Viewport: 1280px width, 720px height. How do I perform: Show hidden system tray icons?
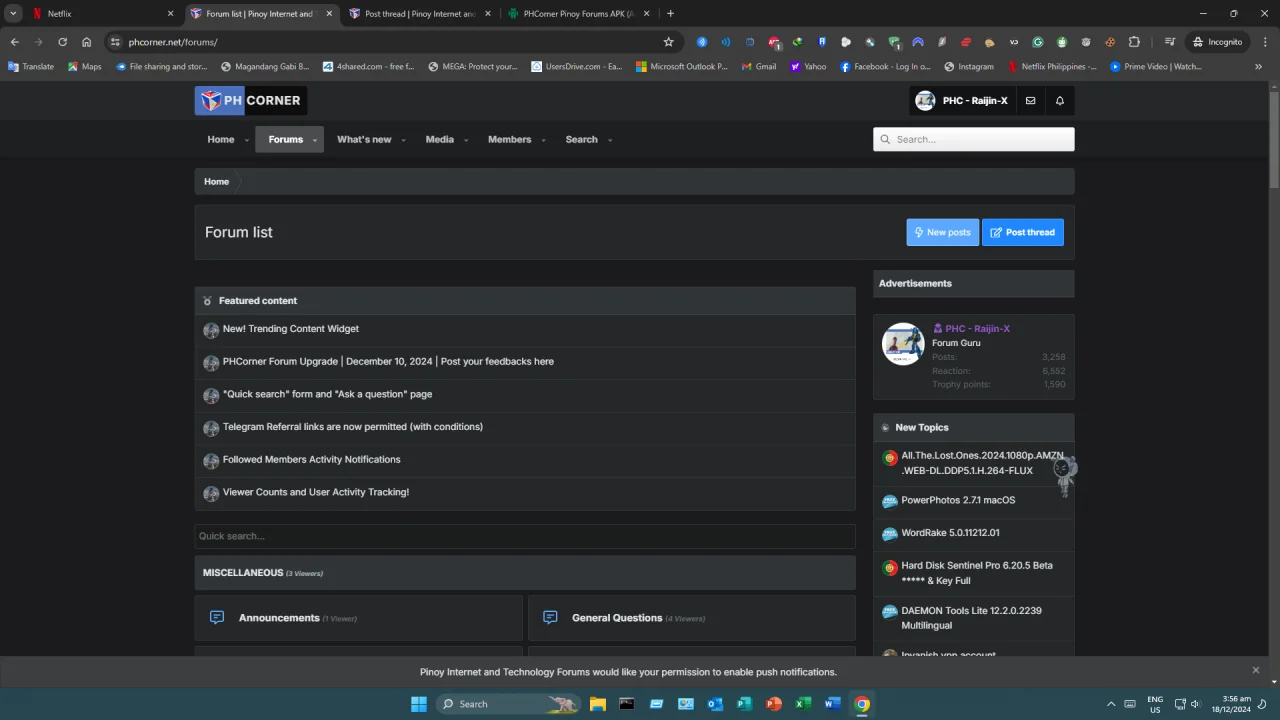1110,704
